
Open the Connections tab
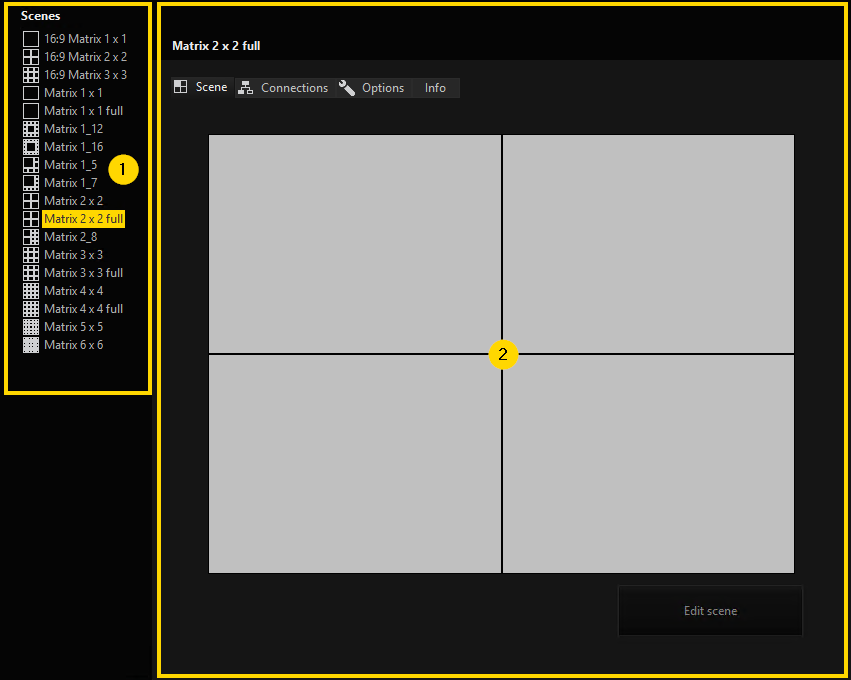tap(284, 88)
